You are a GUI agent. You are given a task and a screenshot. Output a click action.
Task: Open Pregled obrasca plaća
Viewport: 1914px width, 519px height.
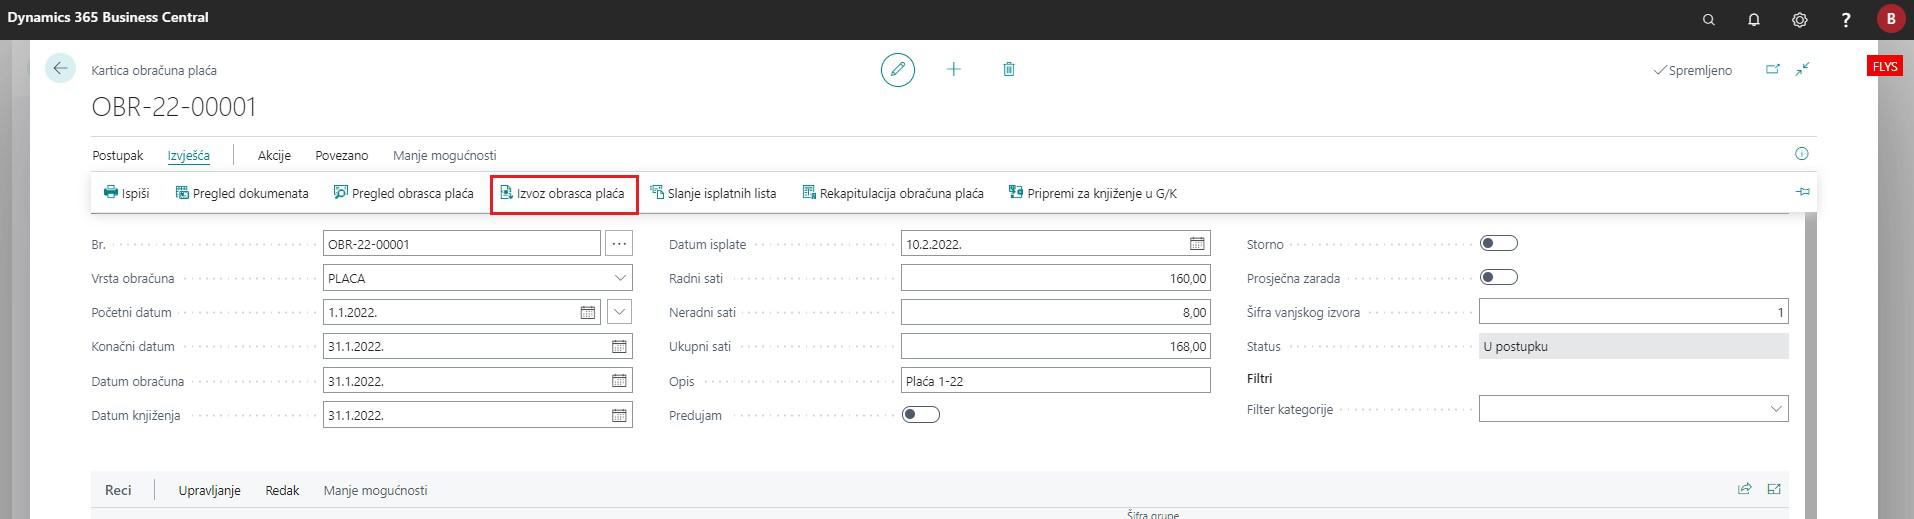point(404,193)
